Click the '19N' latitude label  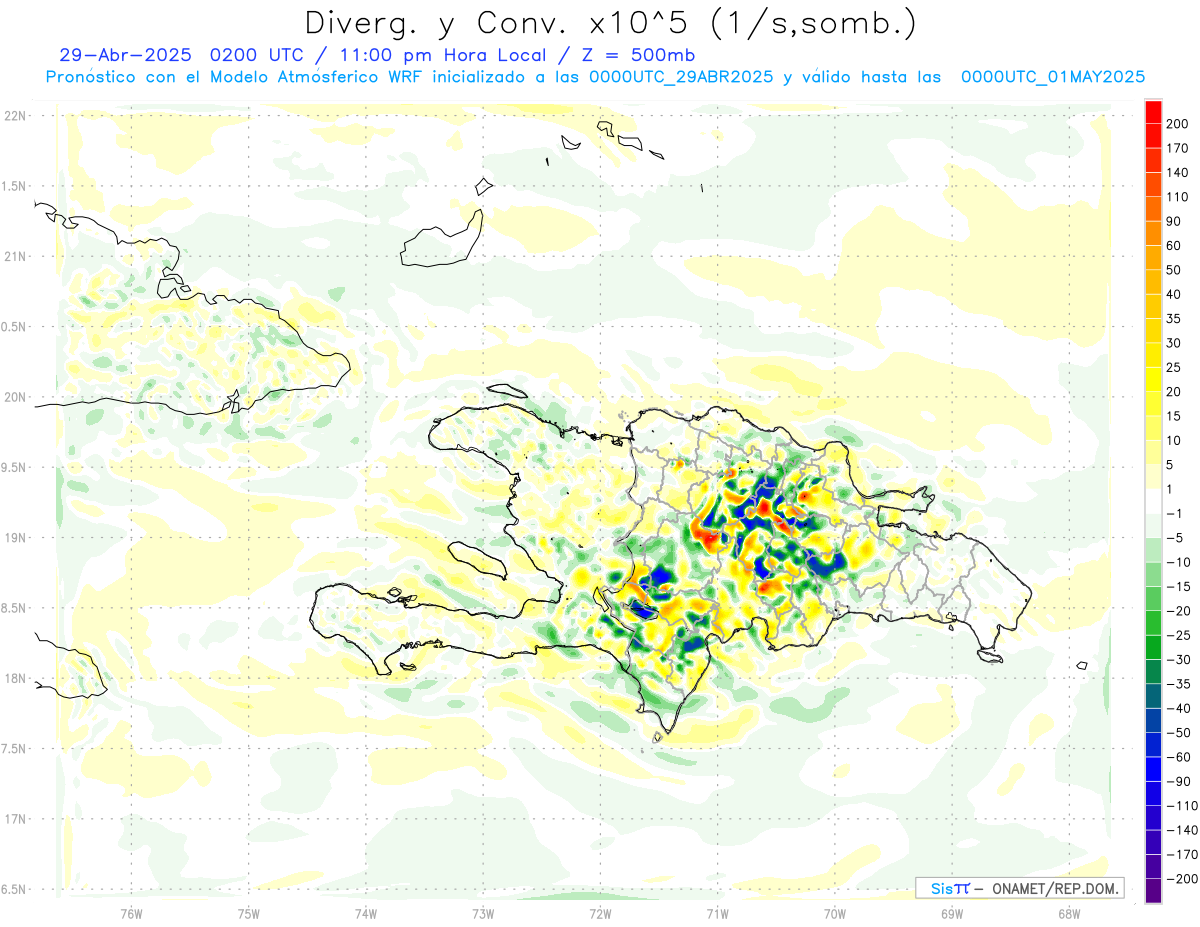[x=14, y=538]
